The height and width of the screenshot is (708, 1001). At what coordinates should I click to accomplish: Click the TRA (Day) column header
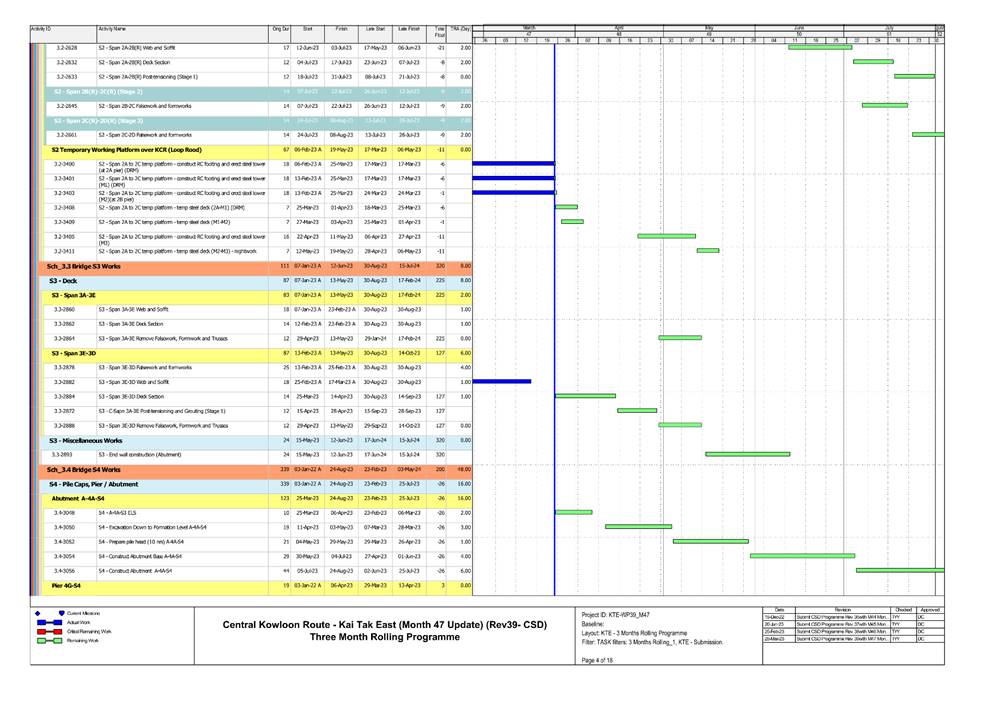460,29
